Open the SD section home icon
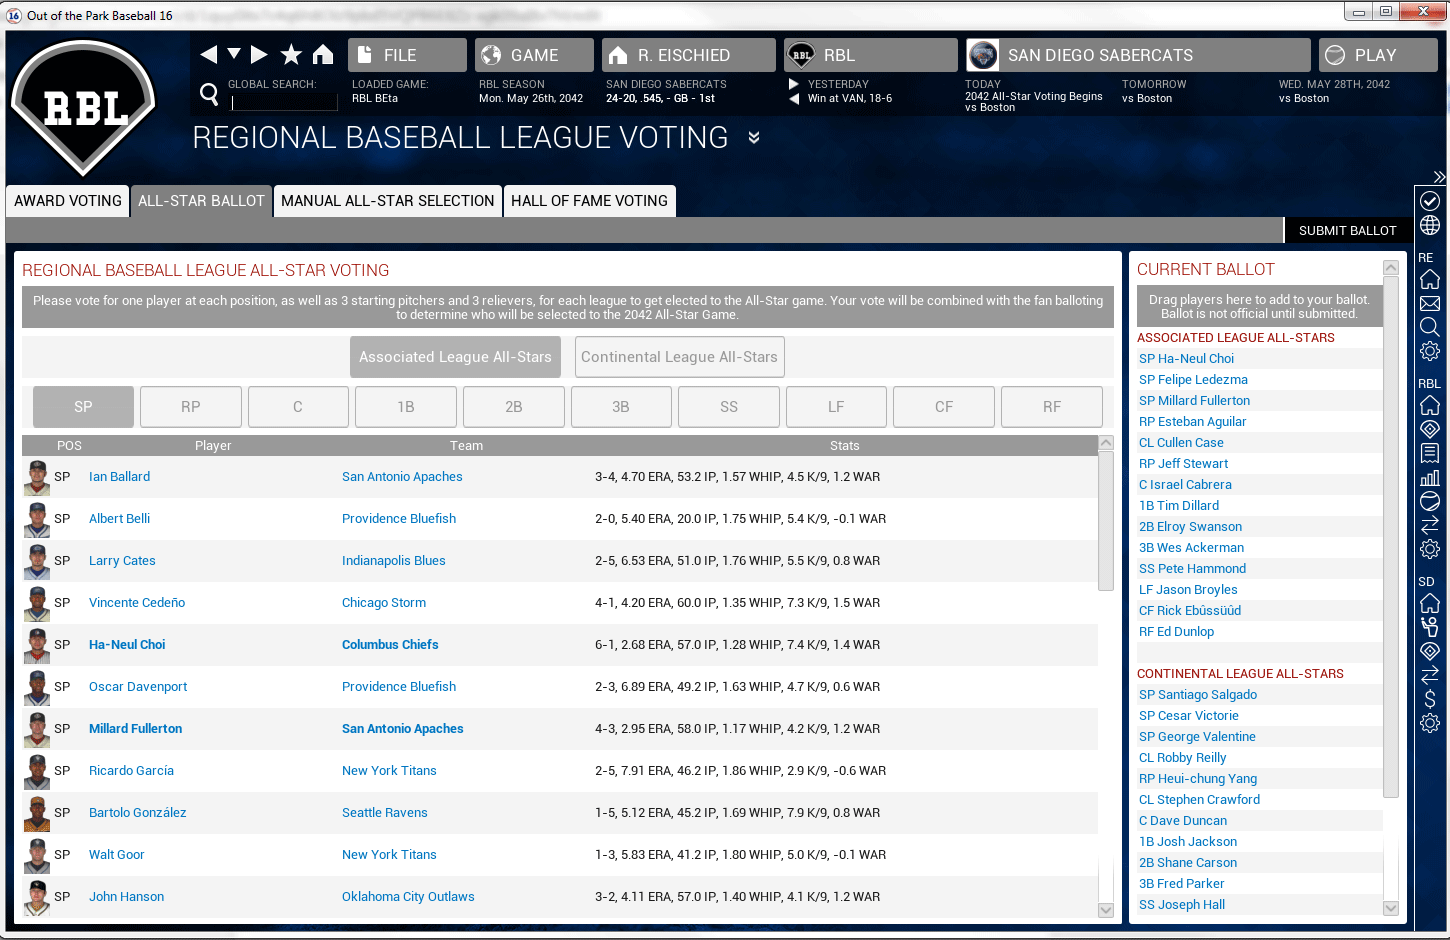 (x=1430, y=603)
